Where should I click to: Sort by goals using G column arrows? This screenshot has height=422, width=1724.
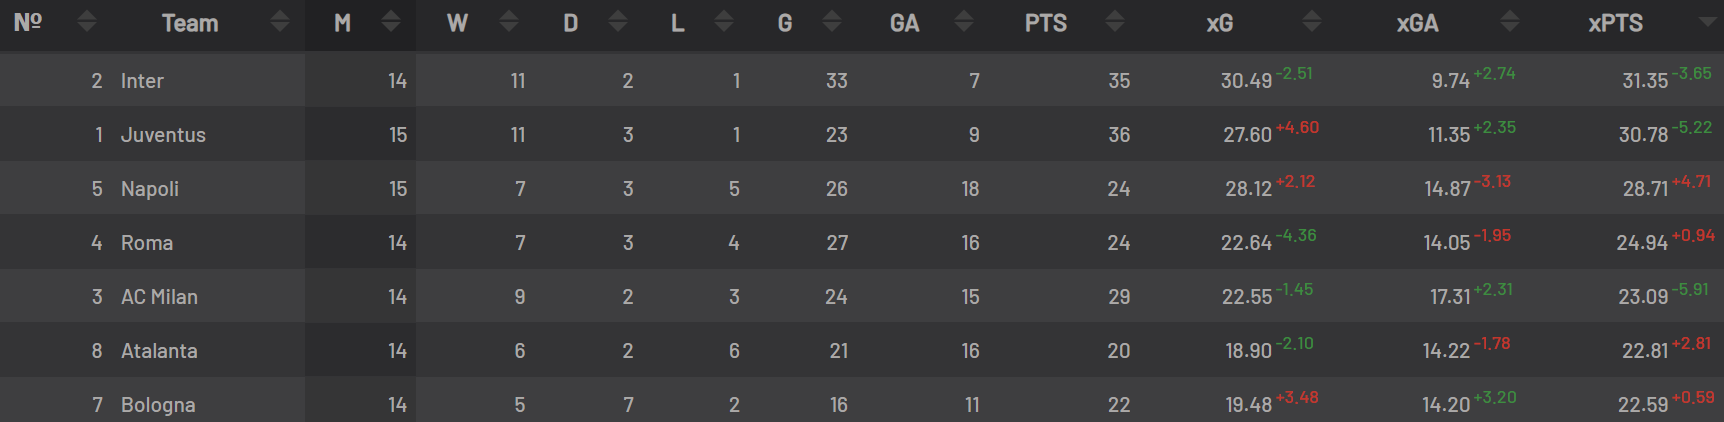pyautogui.click(x=832, y=21)
